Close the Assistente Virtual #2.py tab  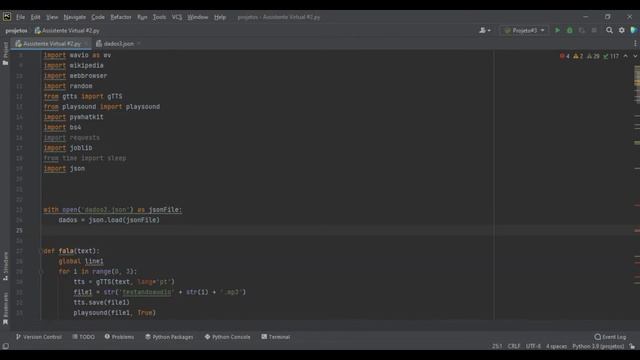86,44
